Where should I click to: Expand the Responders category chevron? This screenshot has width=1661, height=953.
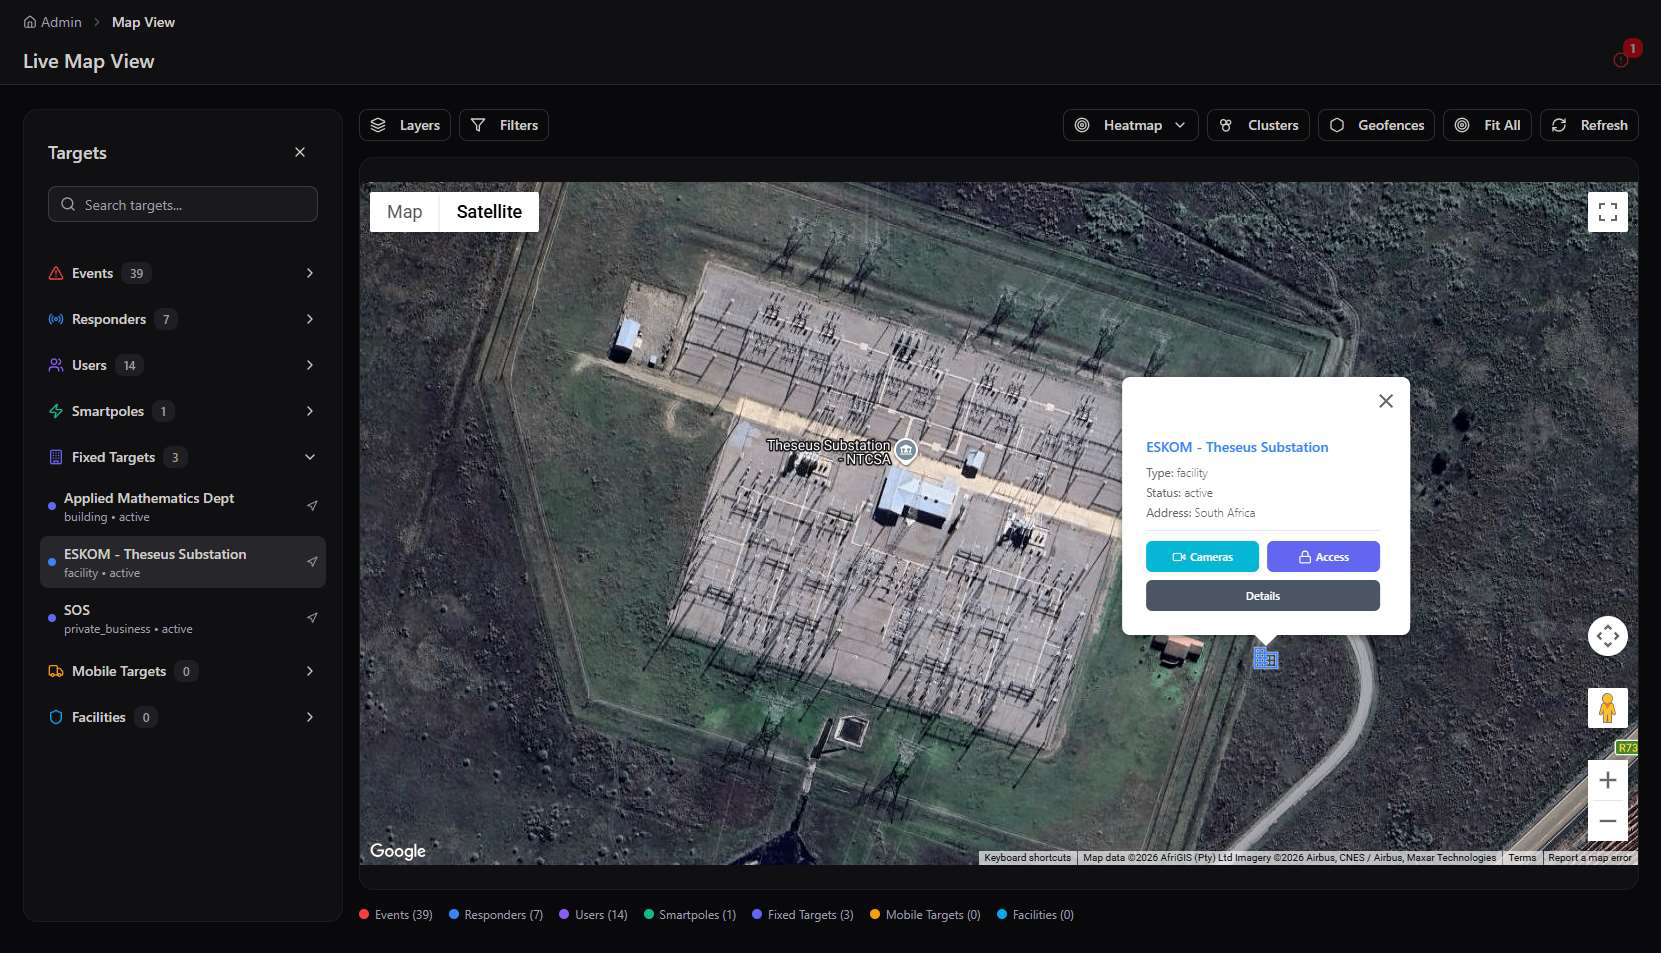(310, 319)
